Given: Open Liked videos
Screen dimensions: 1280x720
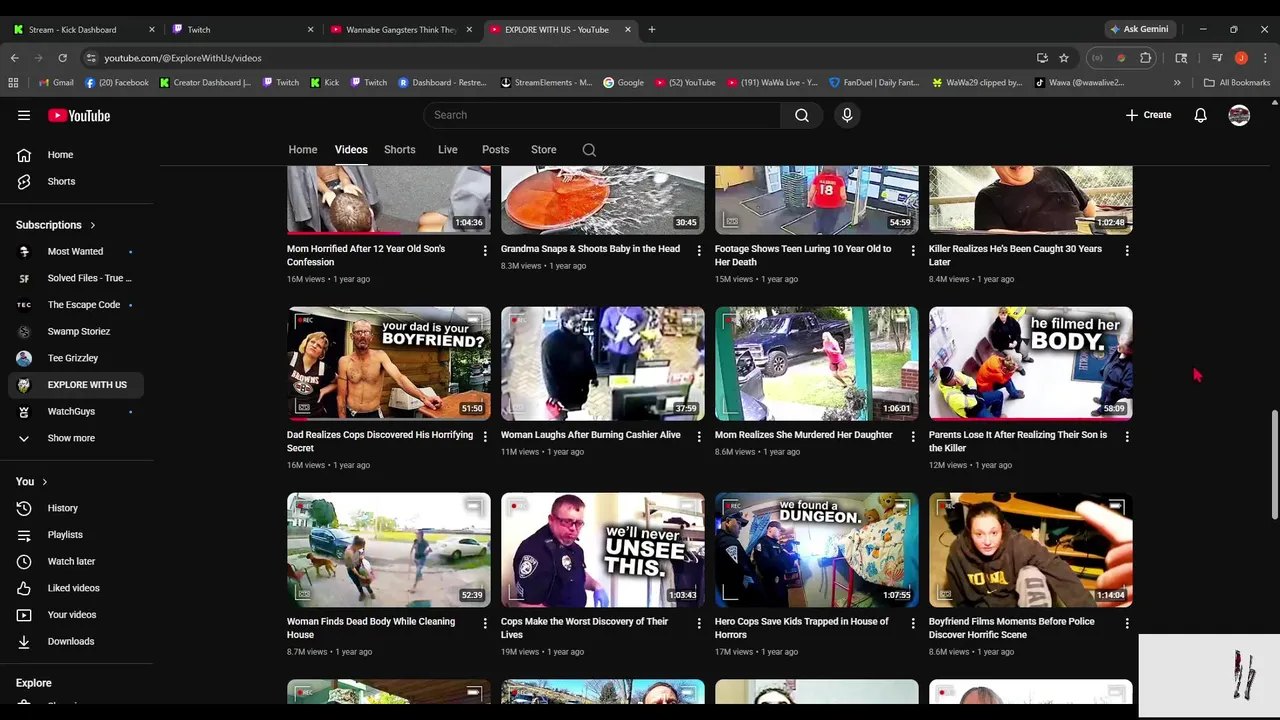Looking at the screenshot, I should (x=77, y=588).
